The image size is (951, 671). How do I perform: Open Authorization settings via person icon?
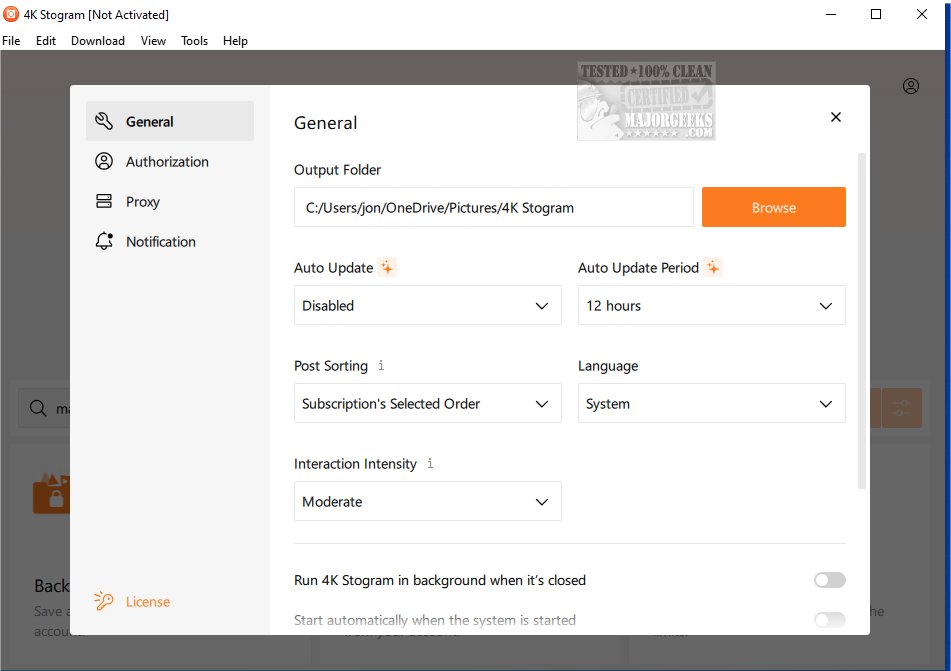[104, 162]
